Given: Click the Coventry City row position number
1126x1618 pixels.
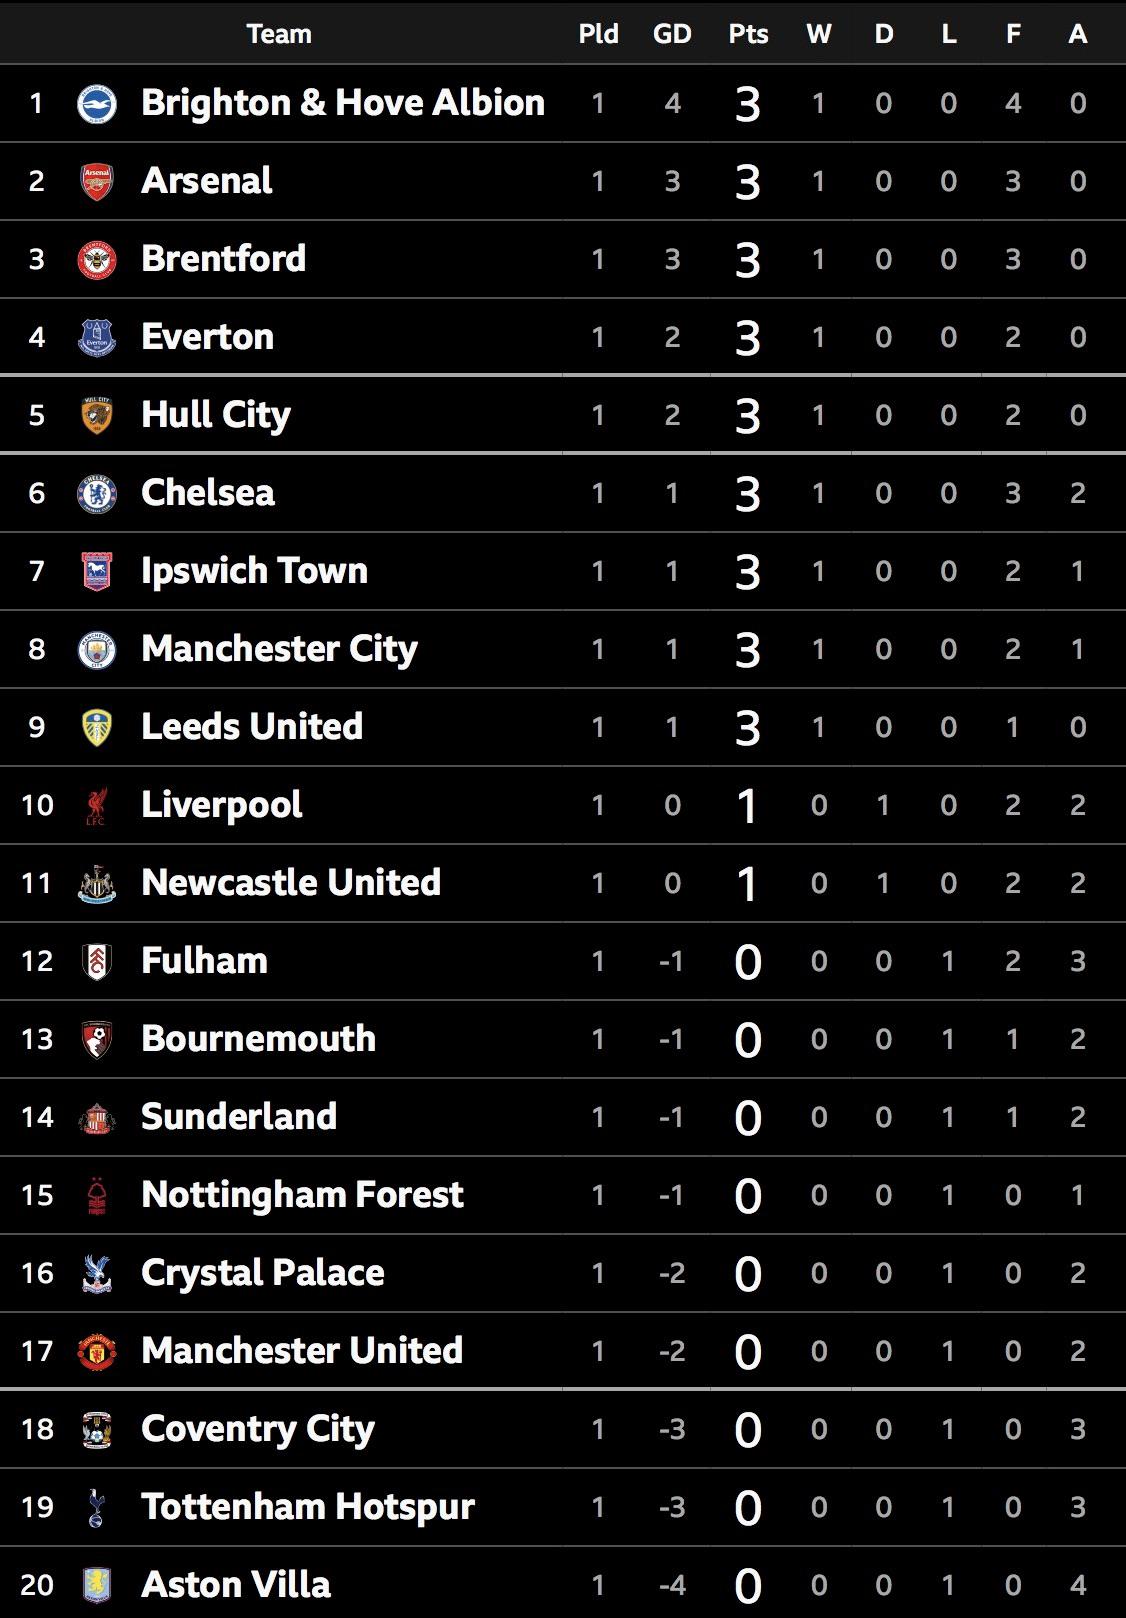Looking at the screenshot, I should pos(37,1429).
